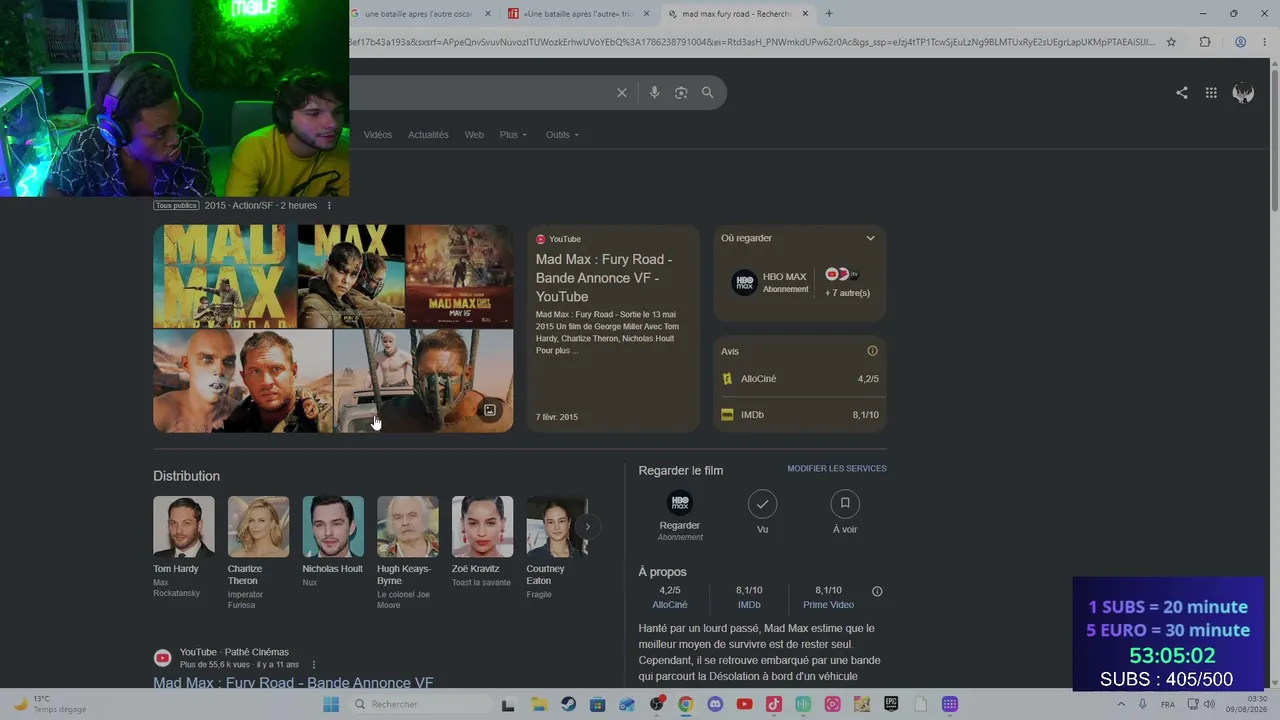Screen dimensions: 1280x720
Task: Submit search with the magnifier icon
Action: 707,92
